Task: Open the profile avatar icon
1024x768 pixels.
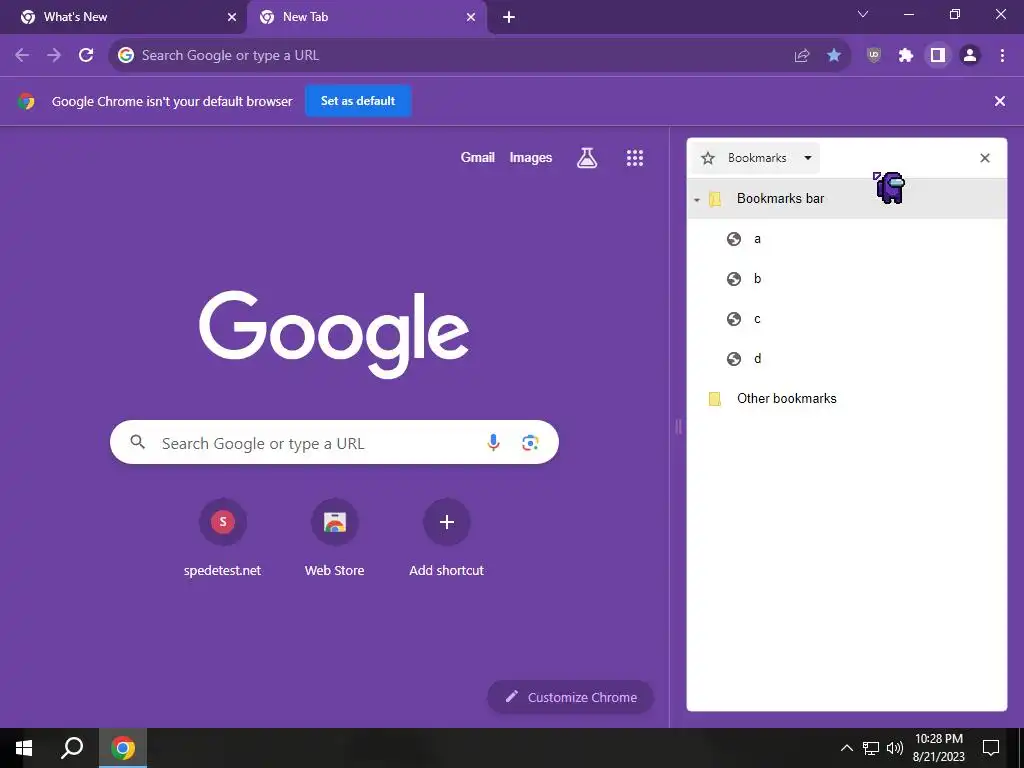Action: coord(970,56)
